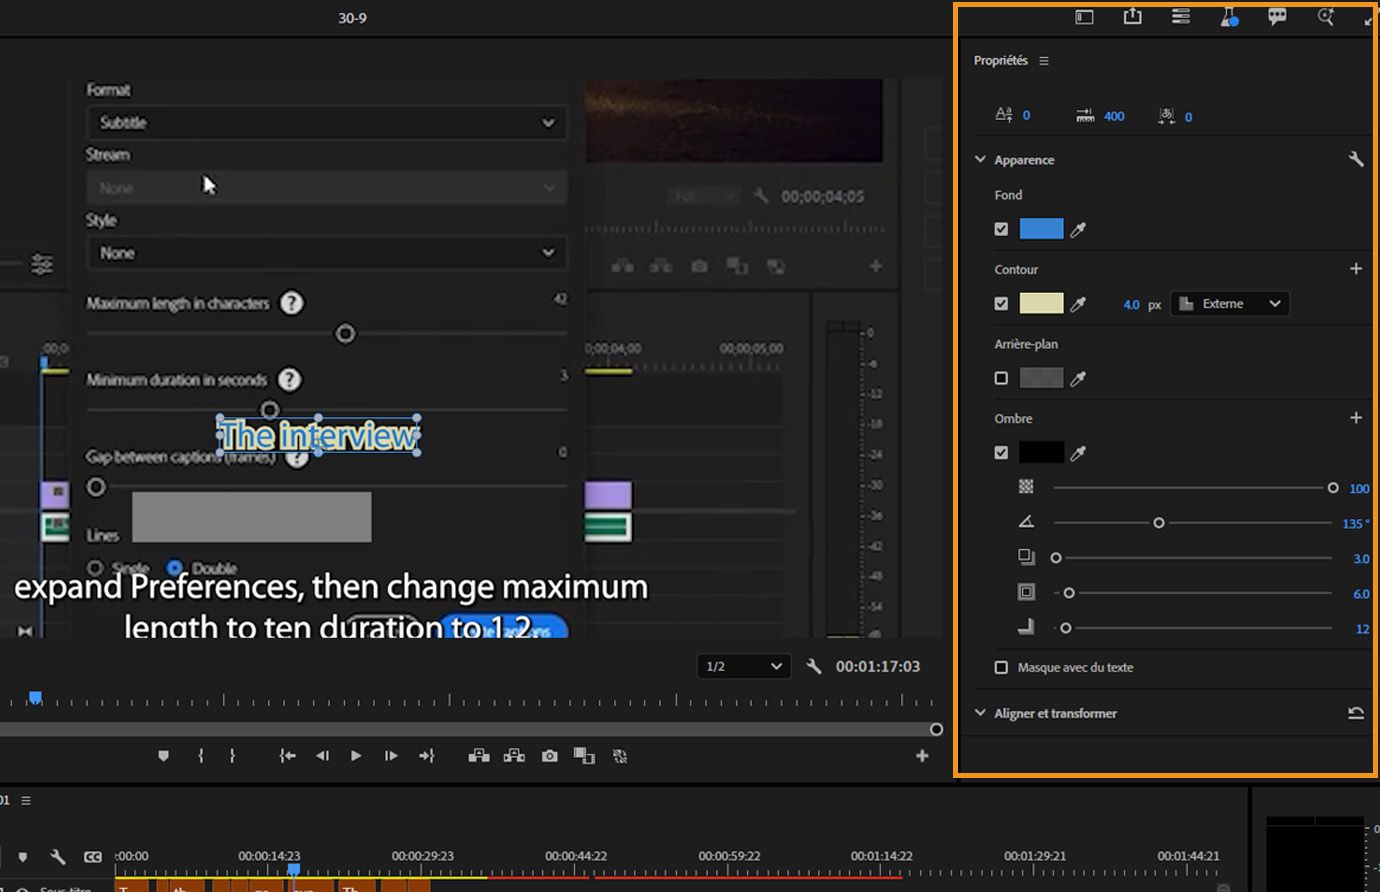Open the 1/2 playback resolution dropdown
The image size is (1380, 892).
click(743, 666)
